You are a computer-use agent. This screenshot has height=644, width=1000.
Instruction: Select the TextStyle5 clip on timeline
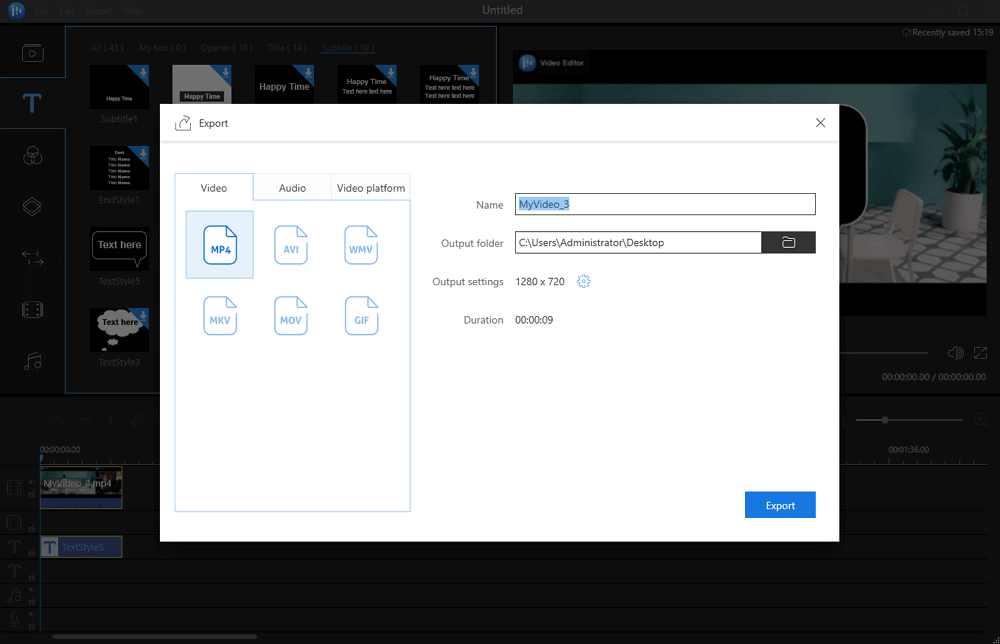[x=82, y=547]
